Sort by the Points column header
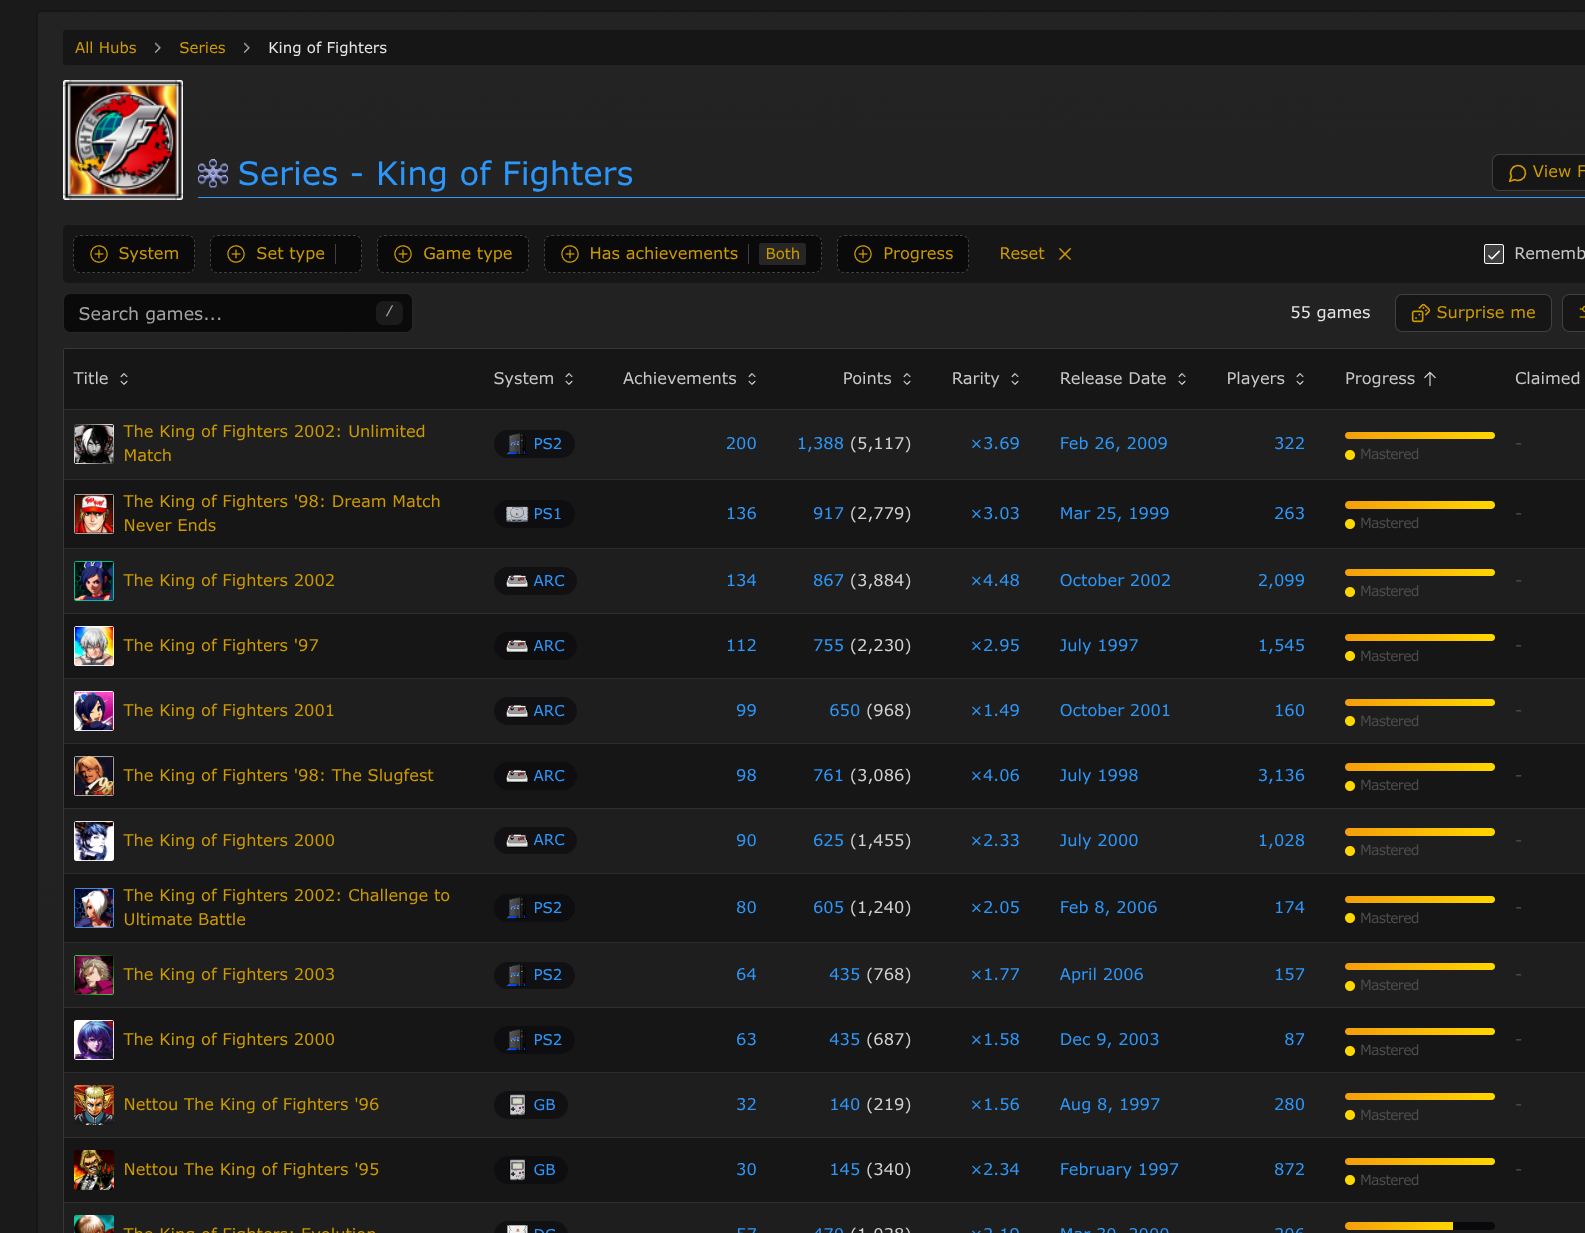 click(x=877, y=379)
